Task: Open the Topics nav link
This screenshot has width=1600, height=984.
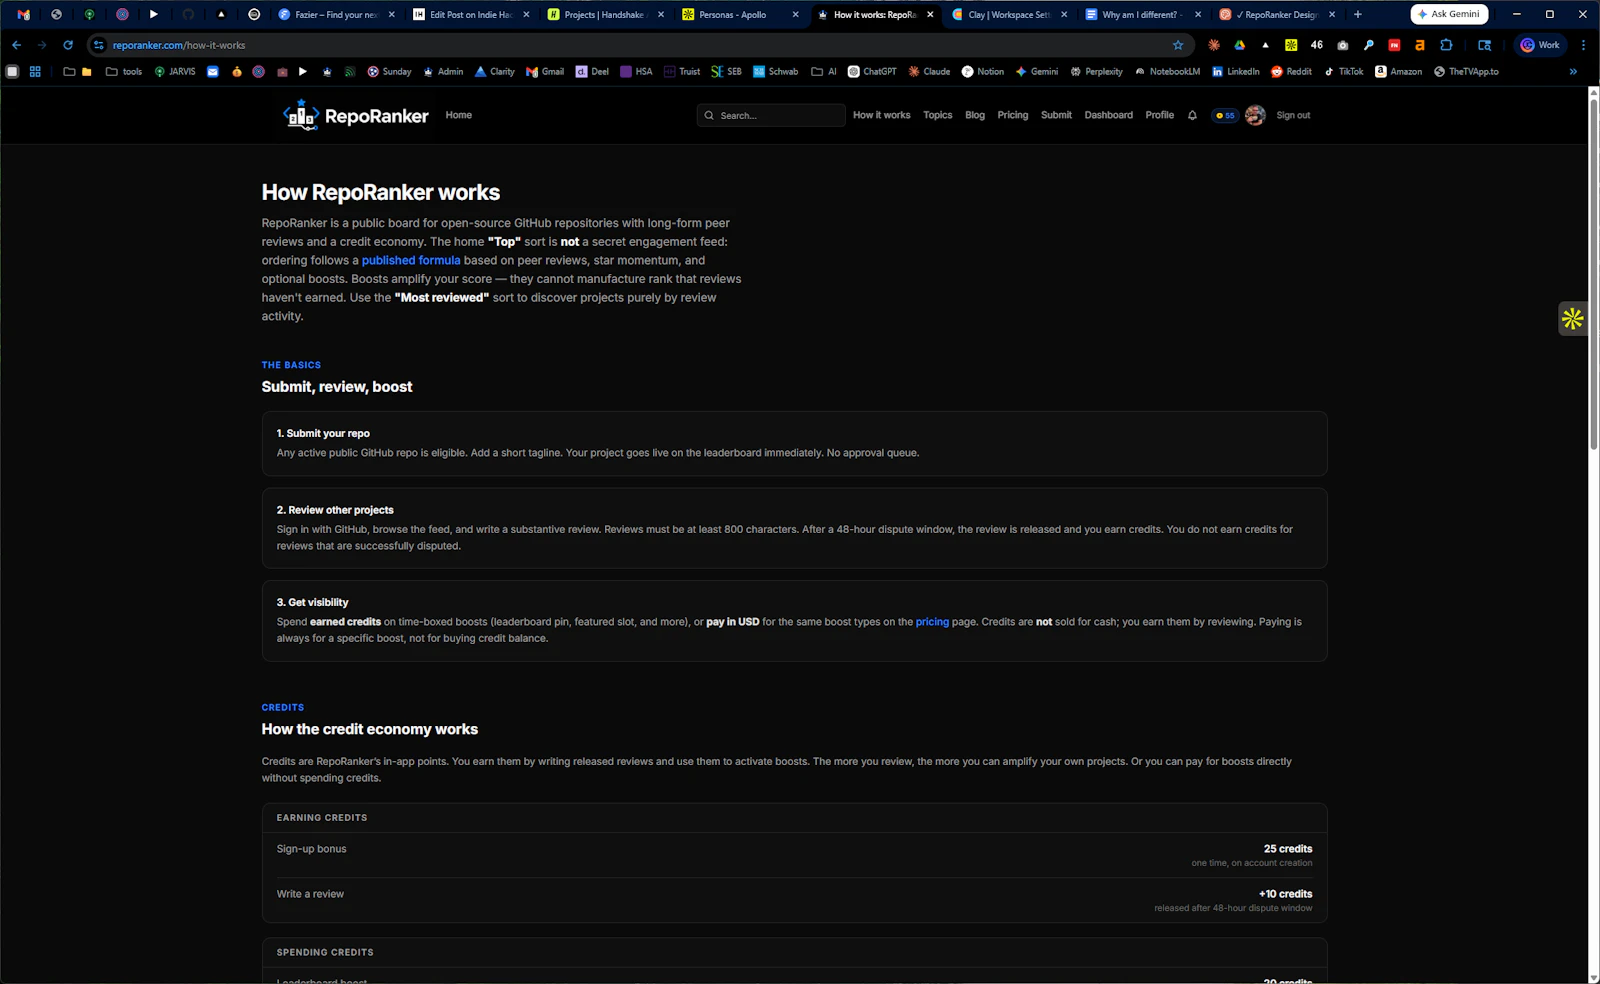Action: pyautogui.click(x=938, y=115)
